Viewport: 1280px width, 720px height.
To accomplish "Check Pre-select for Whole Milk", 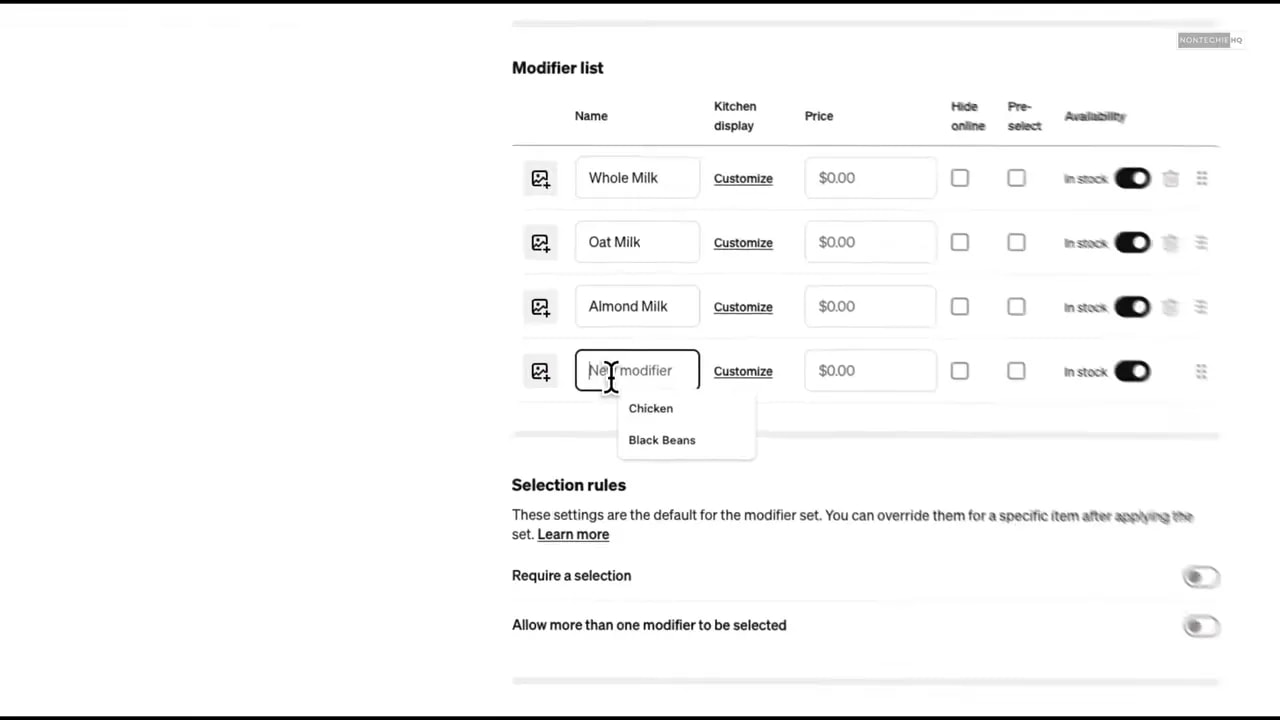I will 1016,178.
